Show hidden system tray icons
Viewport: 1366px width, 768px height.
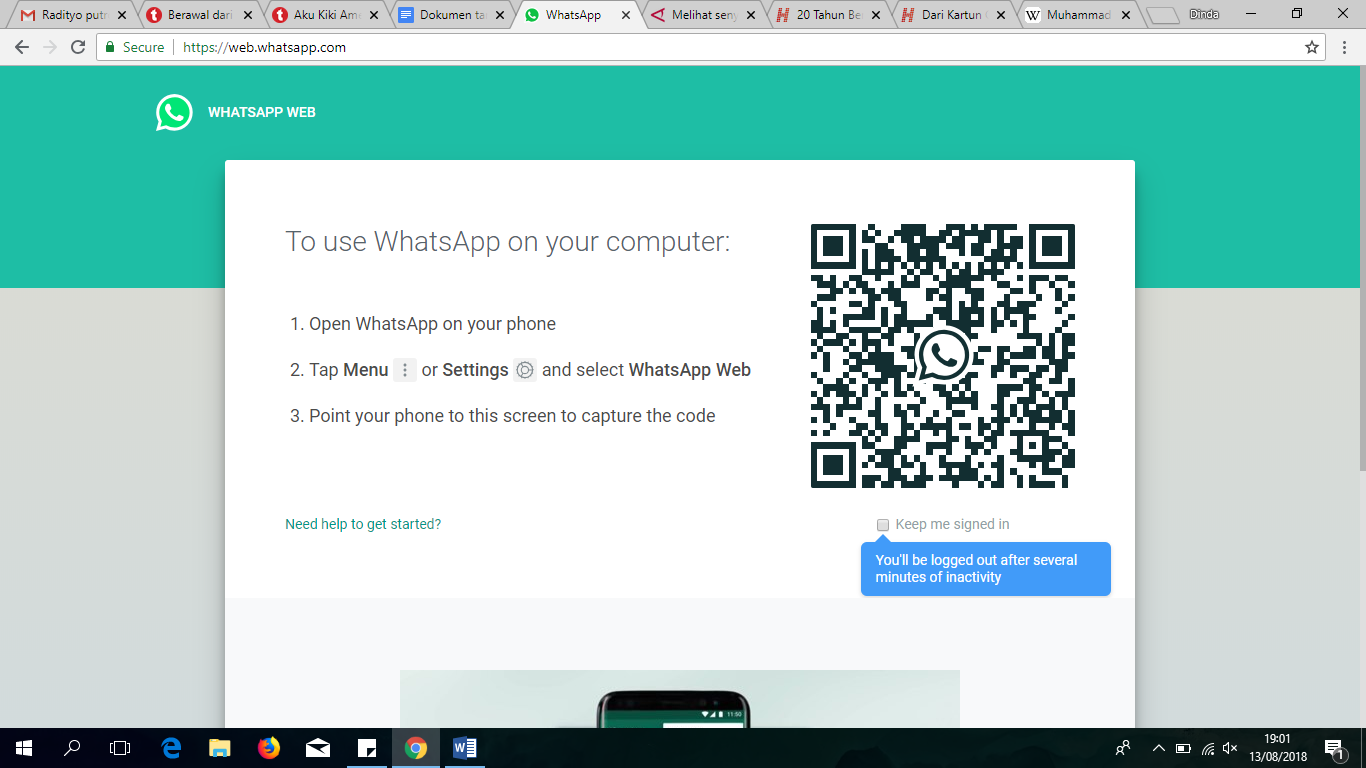click(x=1159, y=748)
